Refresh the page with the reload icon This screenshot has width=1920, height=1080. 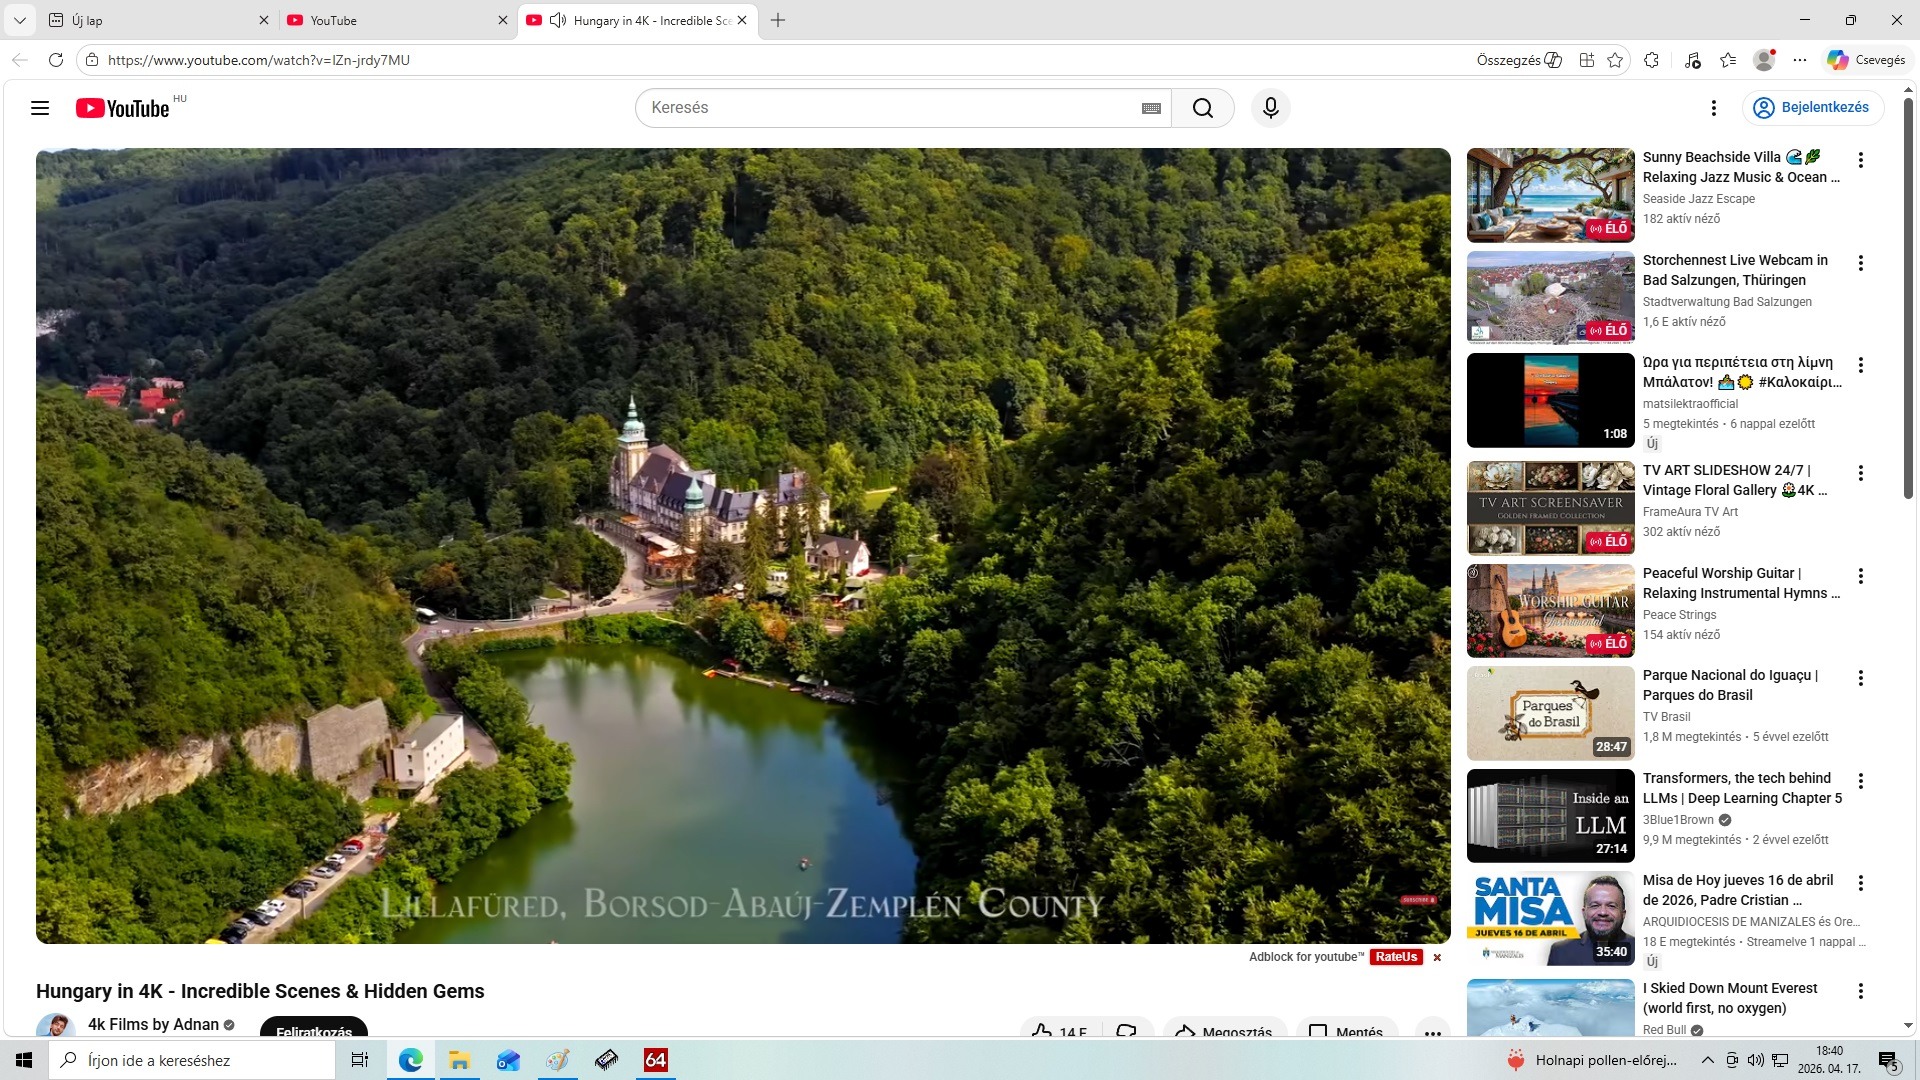coord(56,60)
